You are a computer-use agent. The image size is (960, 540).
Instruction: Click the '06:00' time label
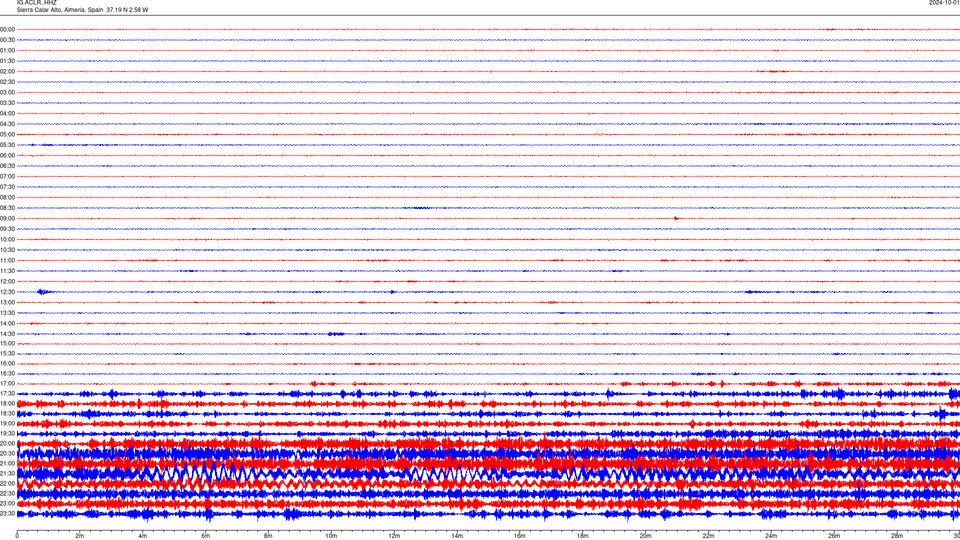click(7, 156)
